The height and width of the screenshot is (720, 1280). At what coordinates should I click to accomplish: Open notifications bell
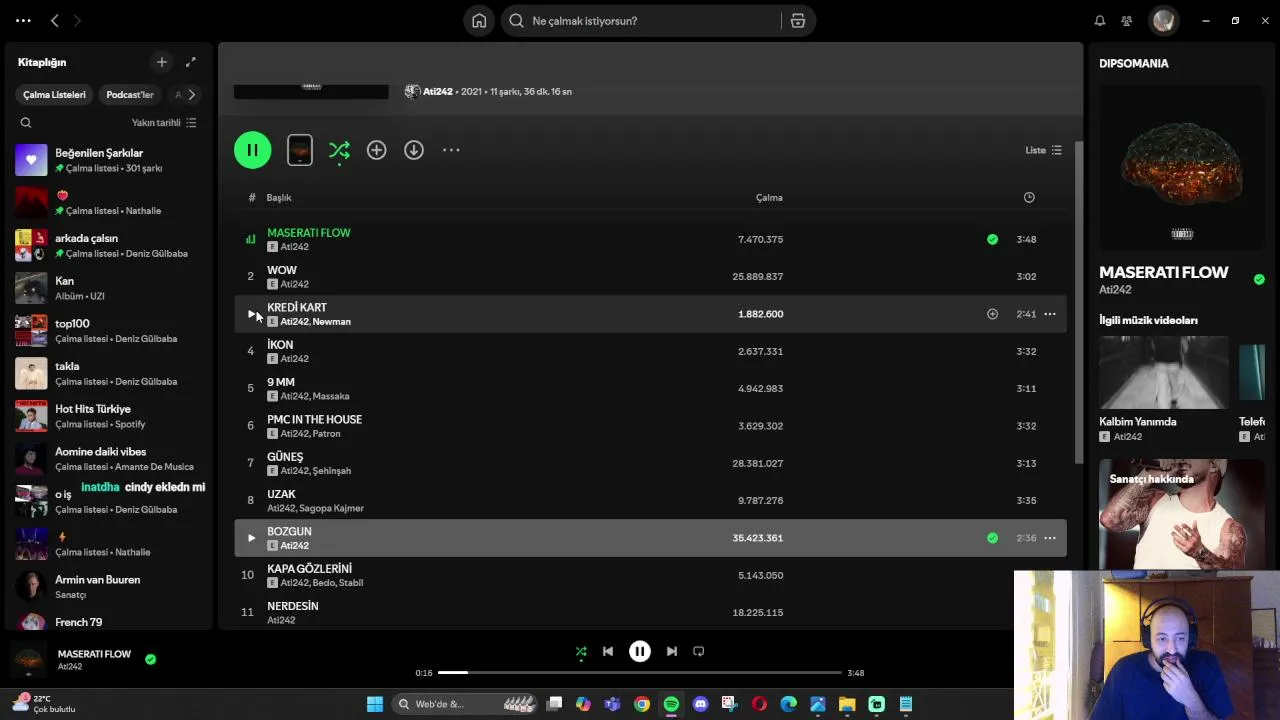(x=1099, y=20)
